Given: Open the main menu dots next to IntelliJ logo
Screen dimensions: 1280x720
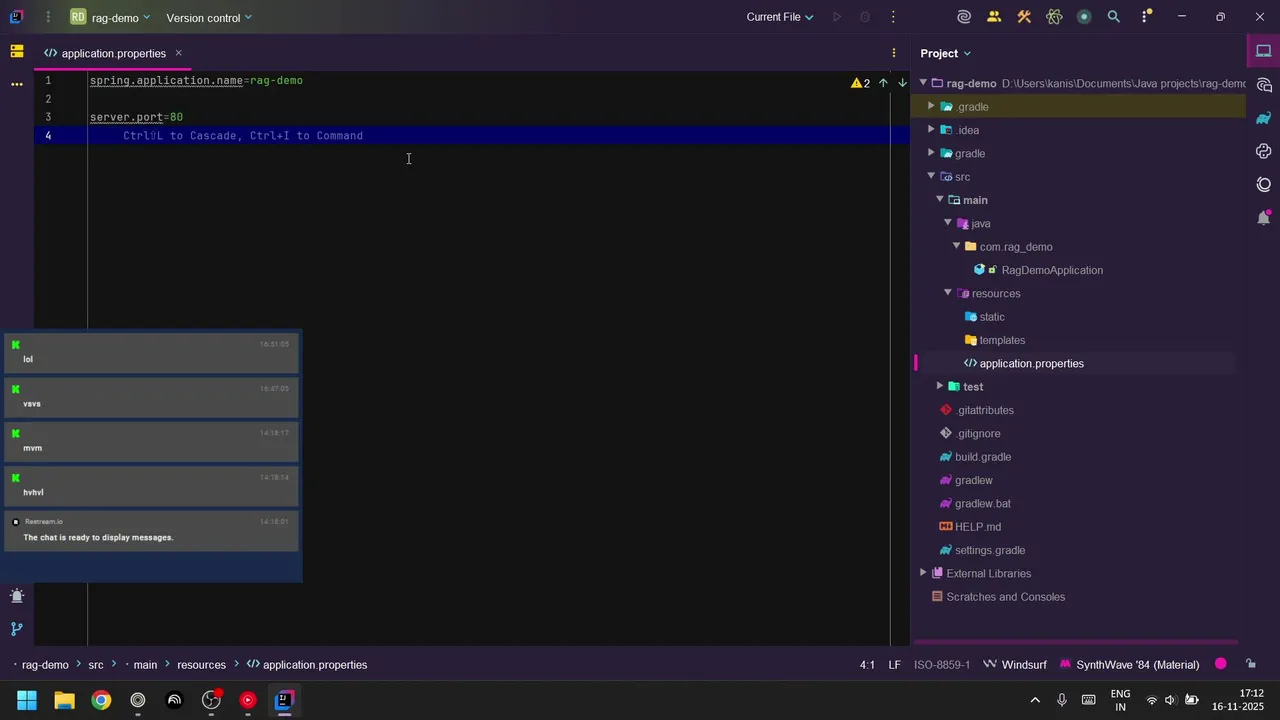Looking at the screenshot, I should click(49, 17).
